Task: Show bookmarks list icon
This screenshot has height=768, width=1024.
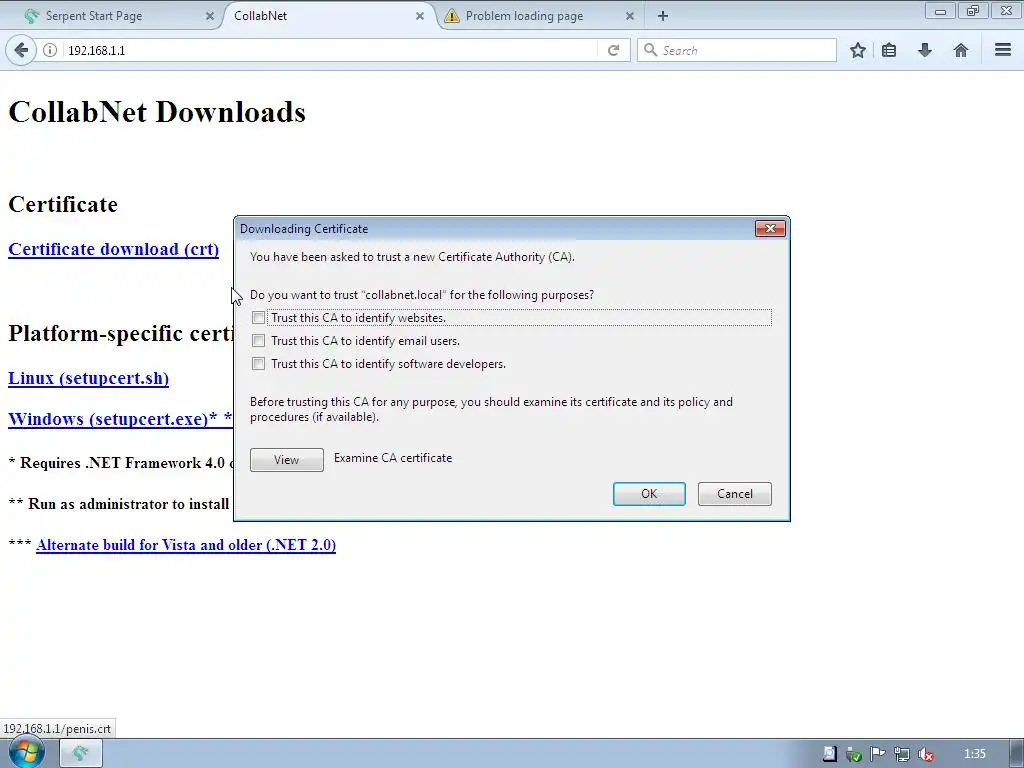Action: point(889,50)
